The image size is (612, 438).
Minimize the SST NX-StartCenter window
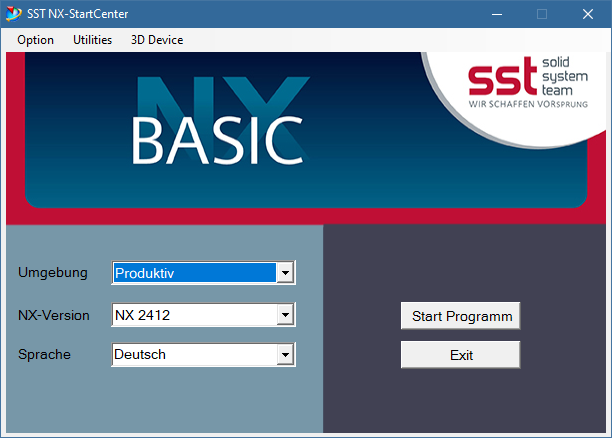pos(497,14)
